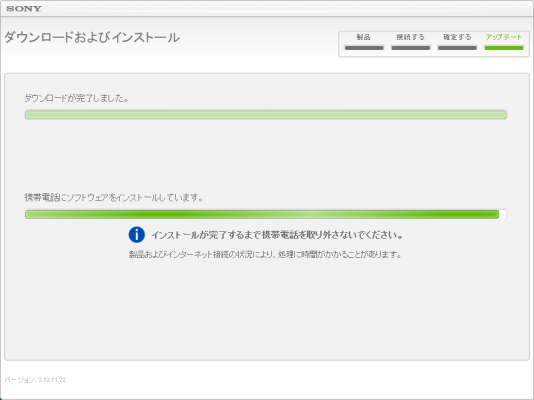Select the green アップデート step tab
Image resolution: width=534 pixels, height=400 pixels.
tap(504, 42)
